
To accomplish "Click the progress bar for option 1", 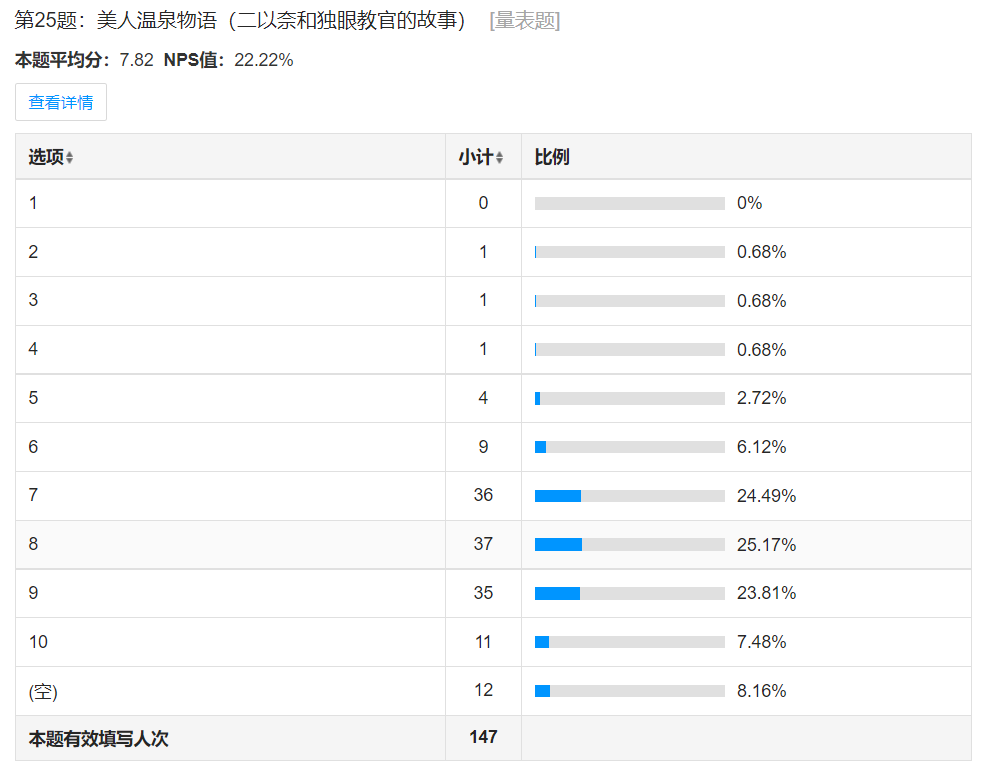I will pyautogui.click(x=629, y=203).
